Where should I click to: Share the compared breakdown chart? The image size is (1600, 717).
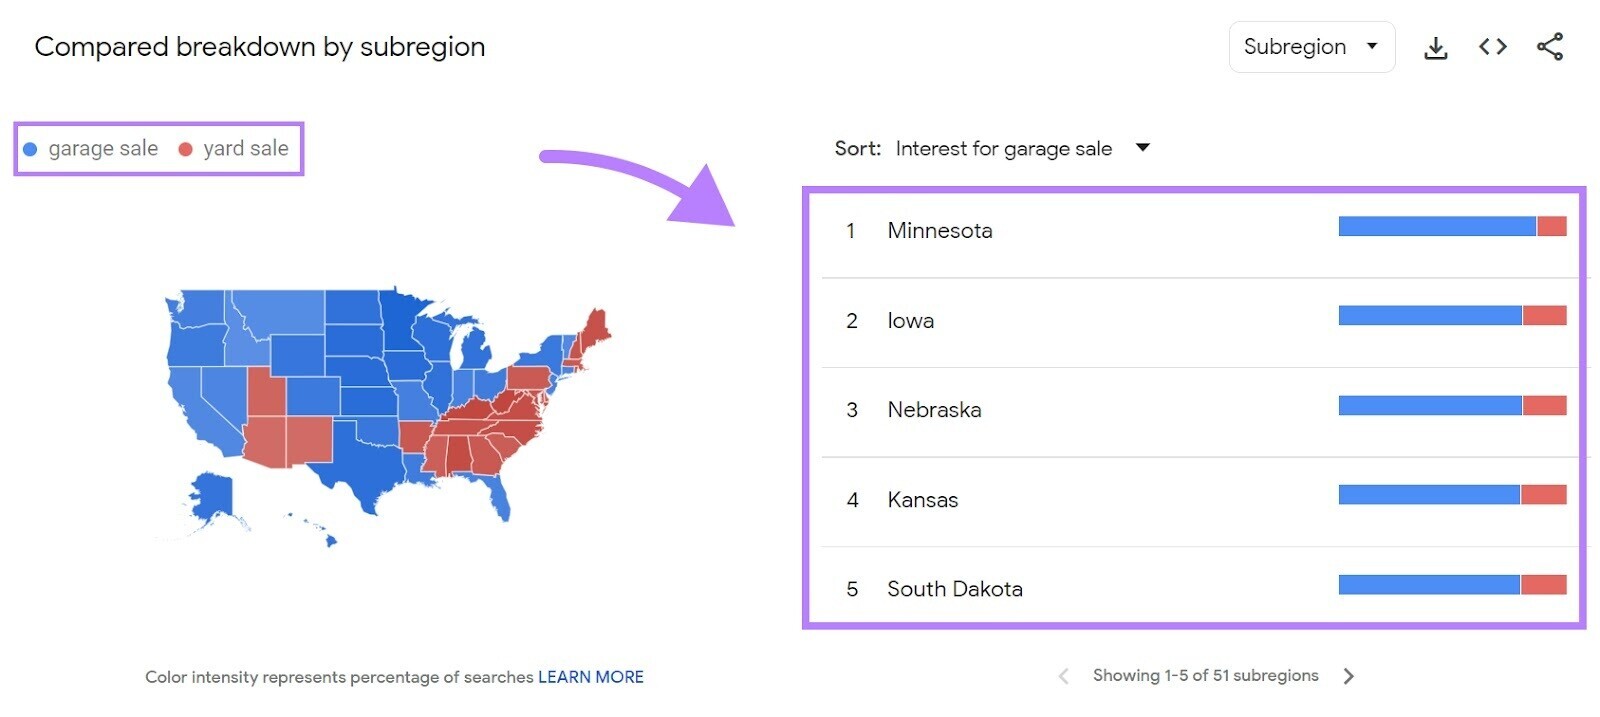[1548, 46]
